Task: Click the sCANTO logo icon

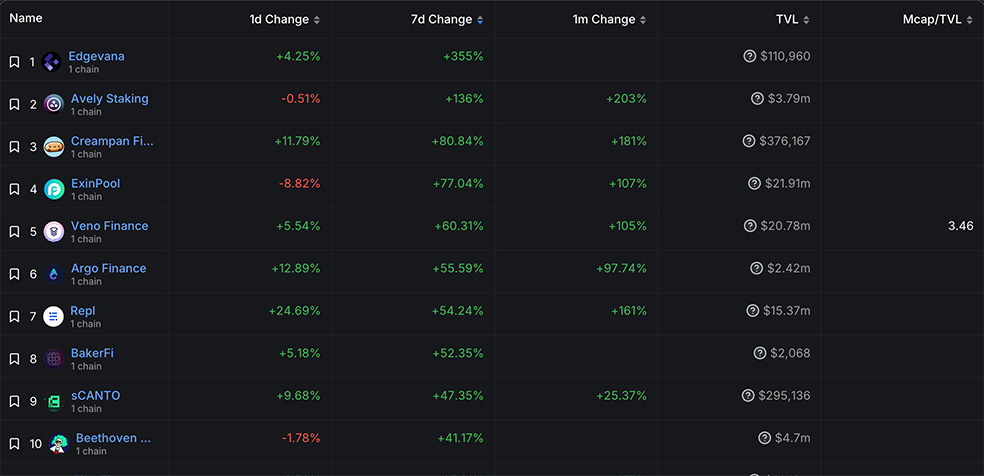Action: click(x=54, y=401)
